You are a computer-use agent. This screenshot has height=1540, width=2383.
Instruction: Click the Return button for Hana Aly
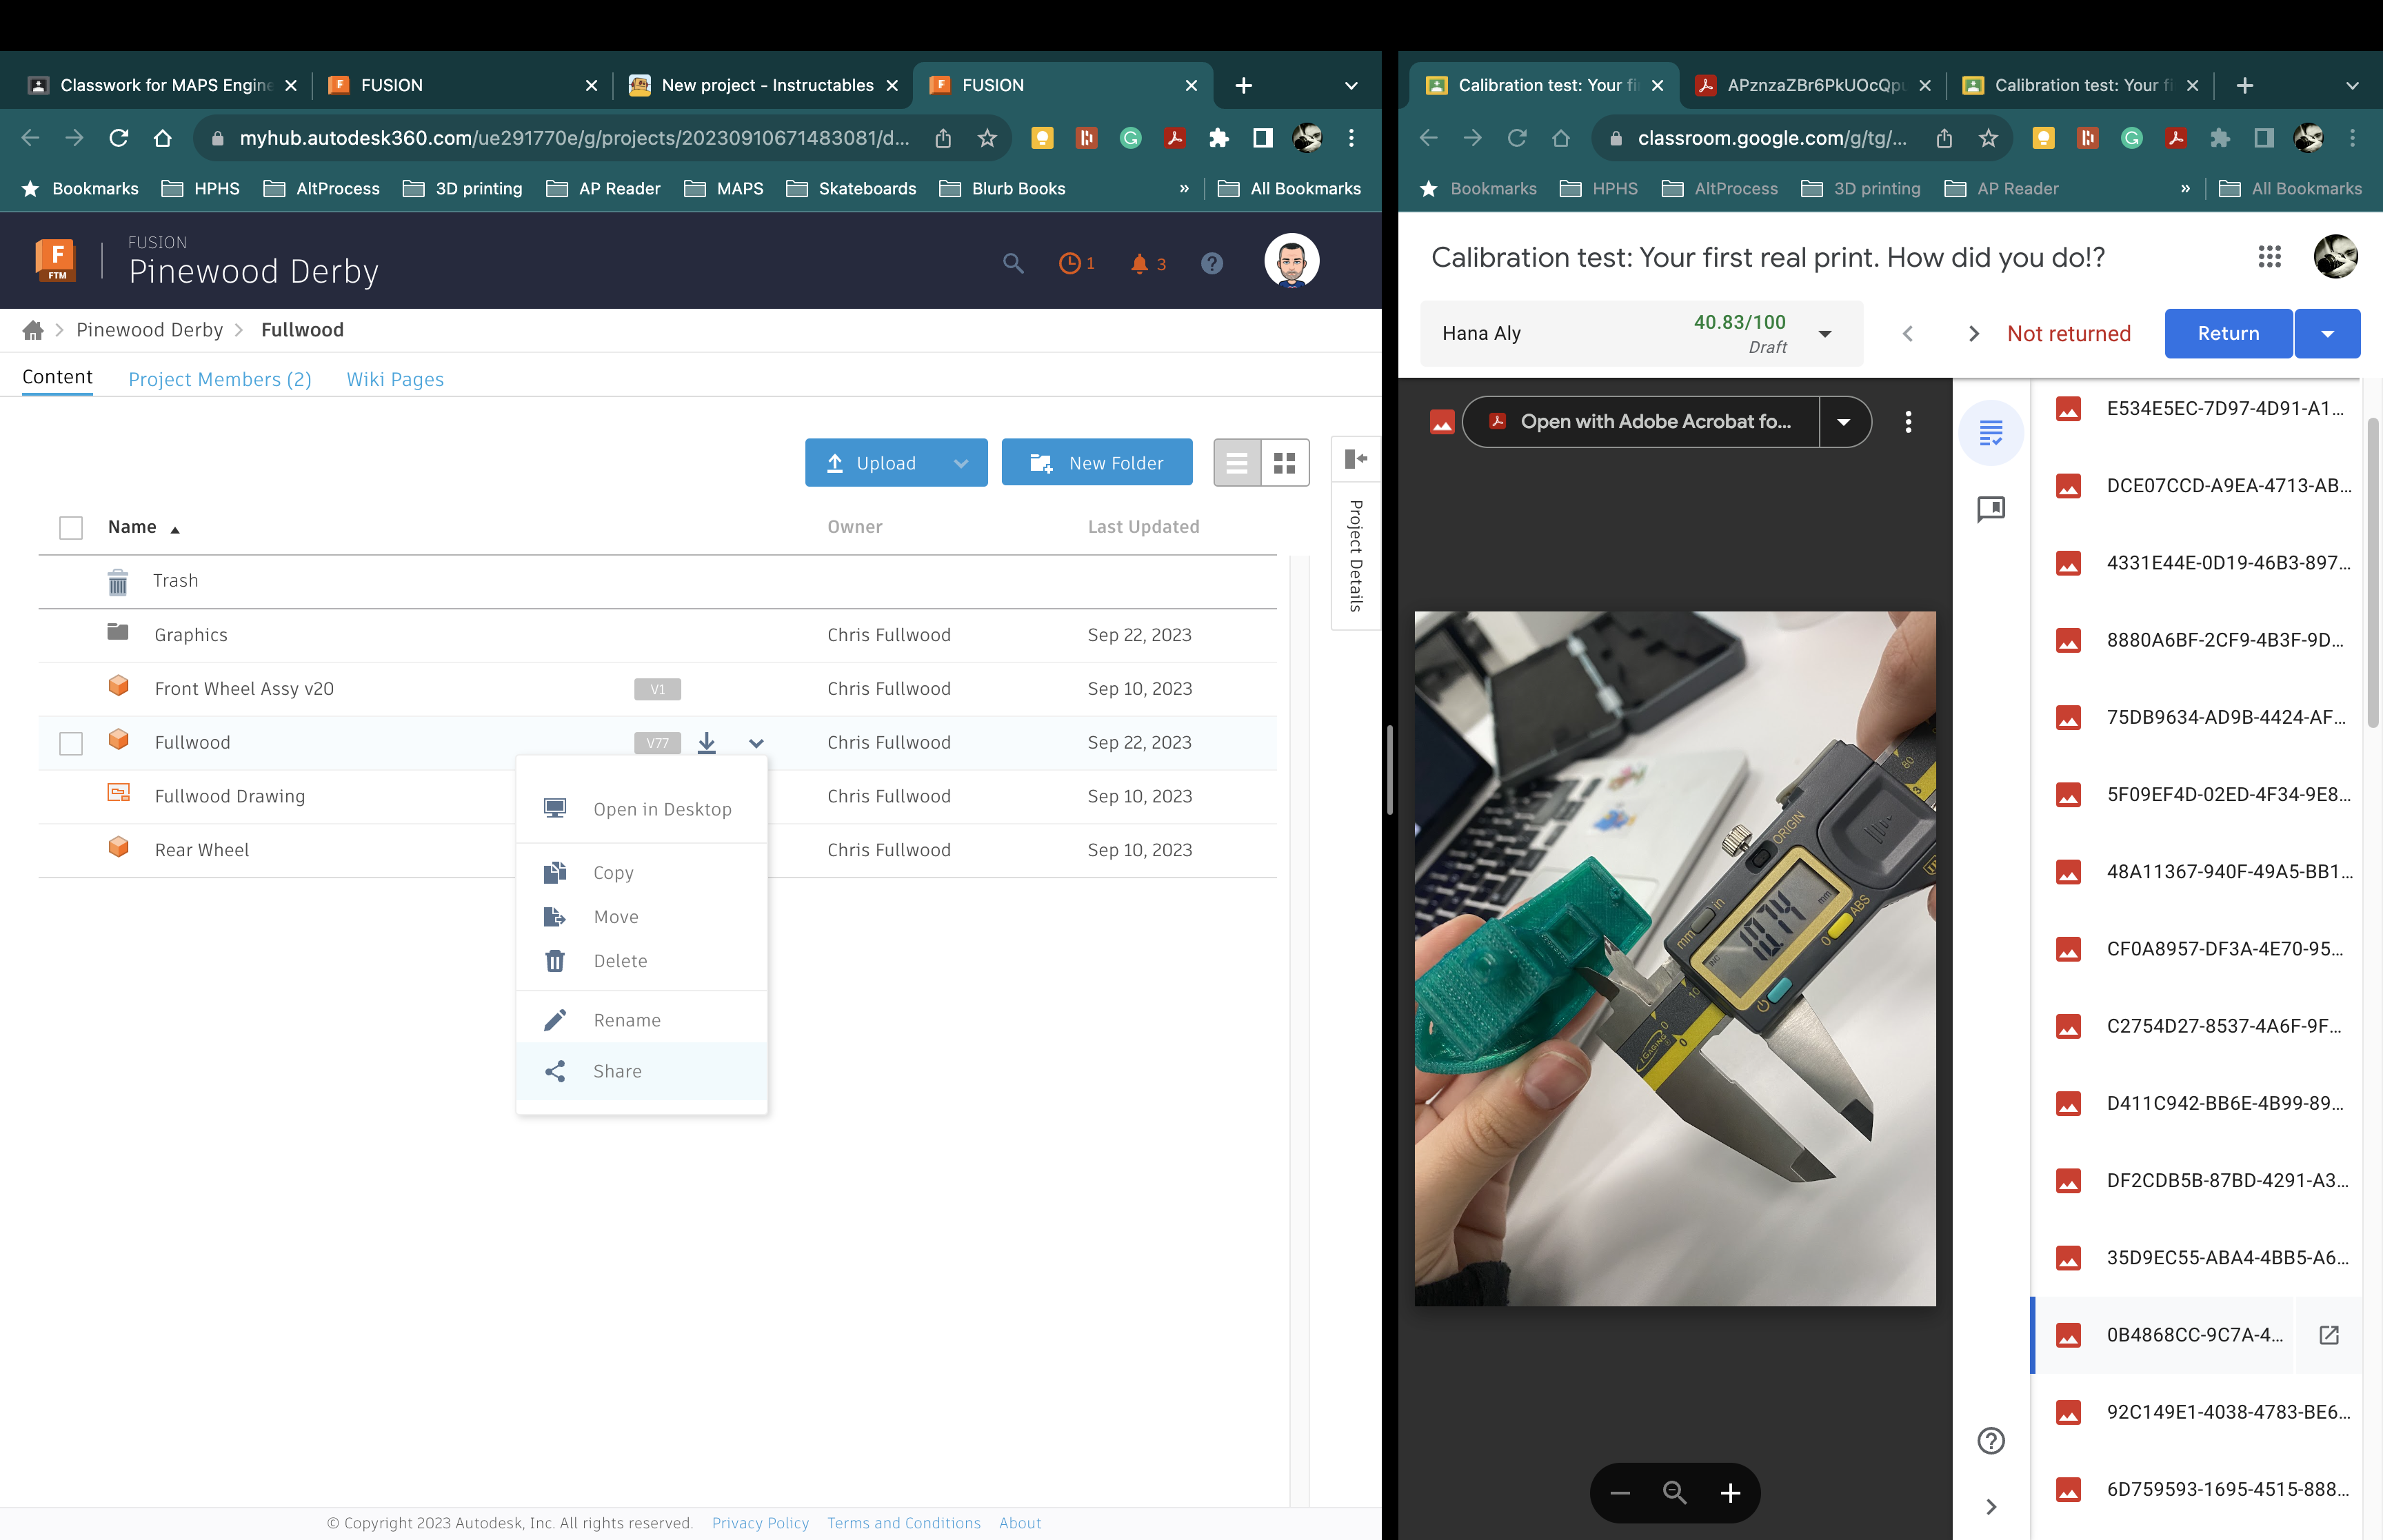click(2229, 332)
